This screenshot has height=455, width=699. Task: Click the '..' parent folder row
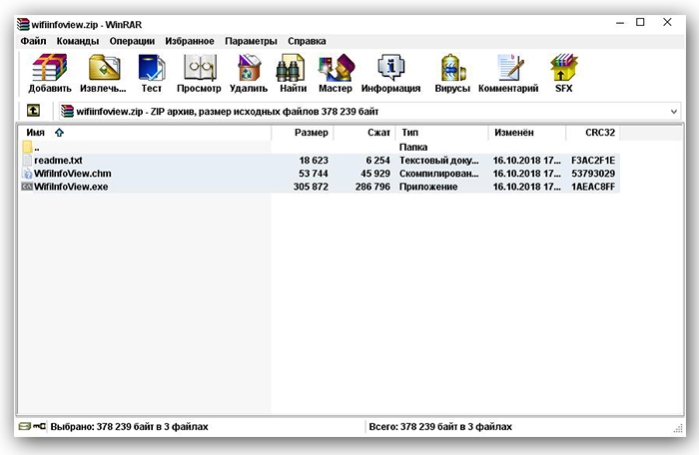pyautogui.click(x=319, y=147)
